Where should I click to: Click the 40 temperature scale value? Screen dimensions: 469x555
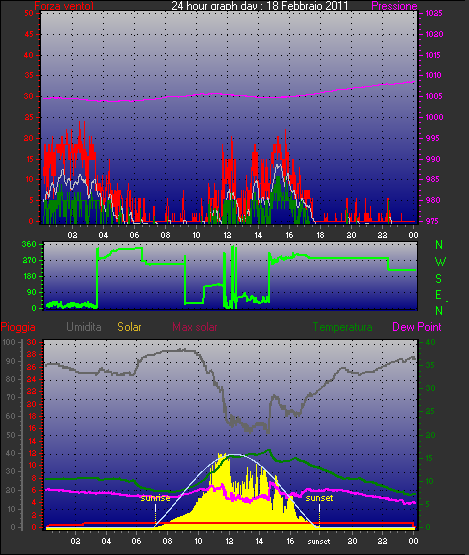point(430,342)
